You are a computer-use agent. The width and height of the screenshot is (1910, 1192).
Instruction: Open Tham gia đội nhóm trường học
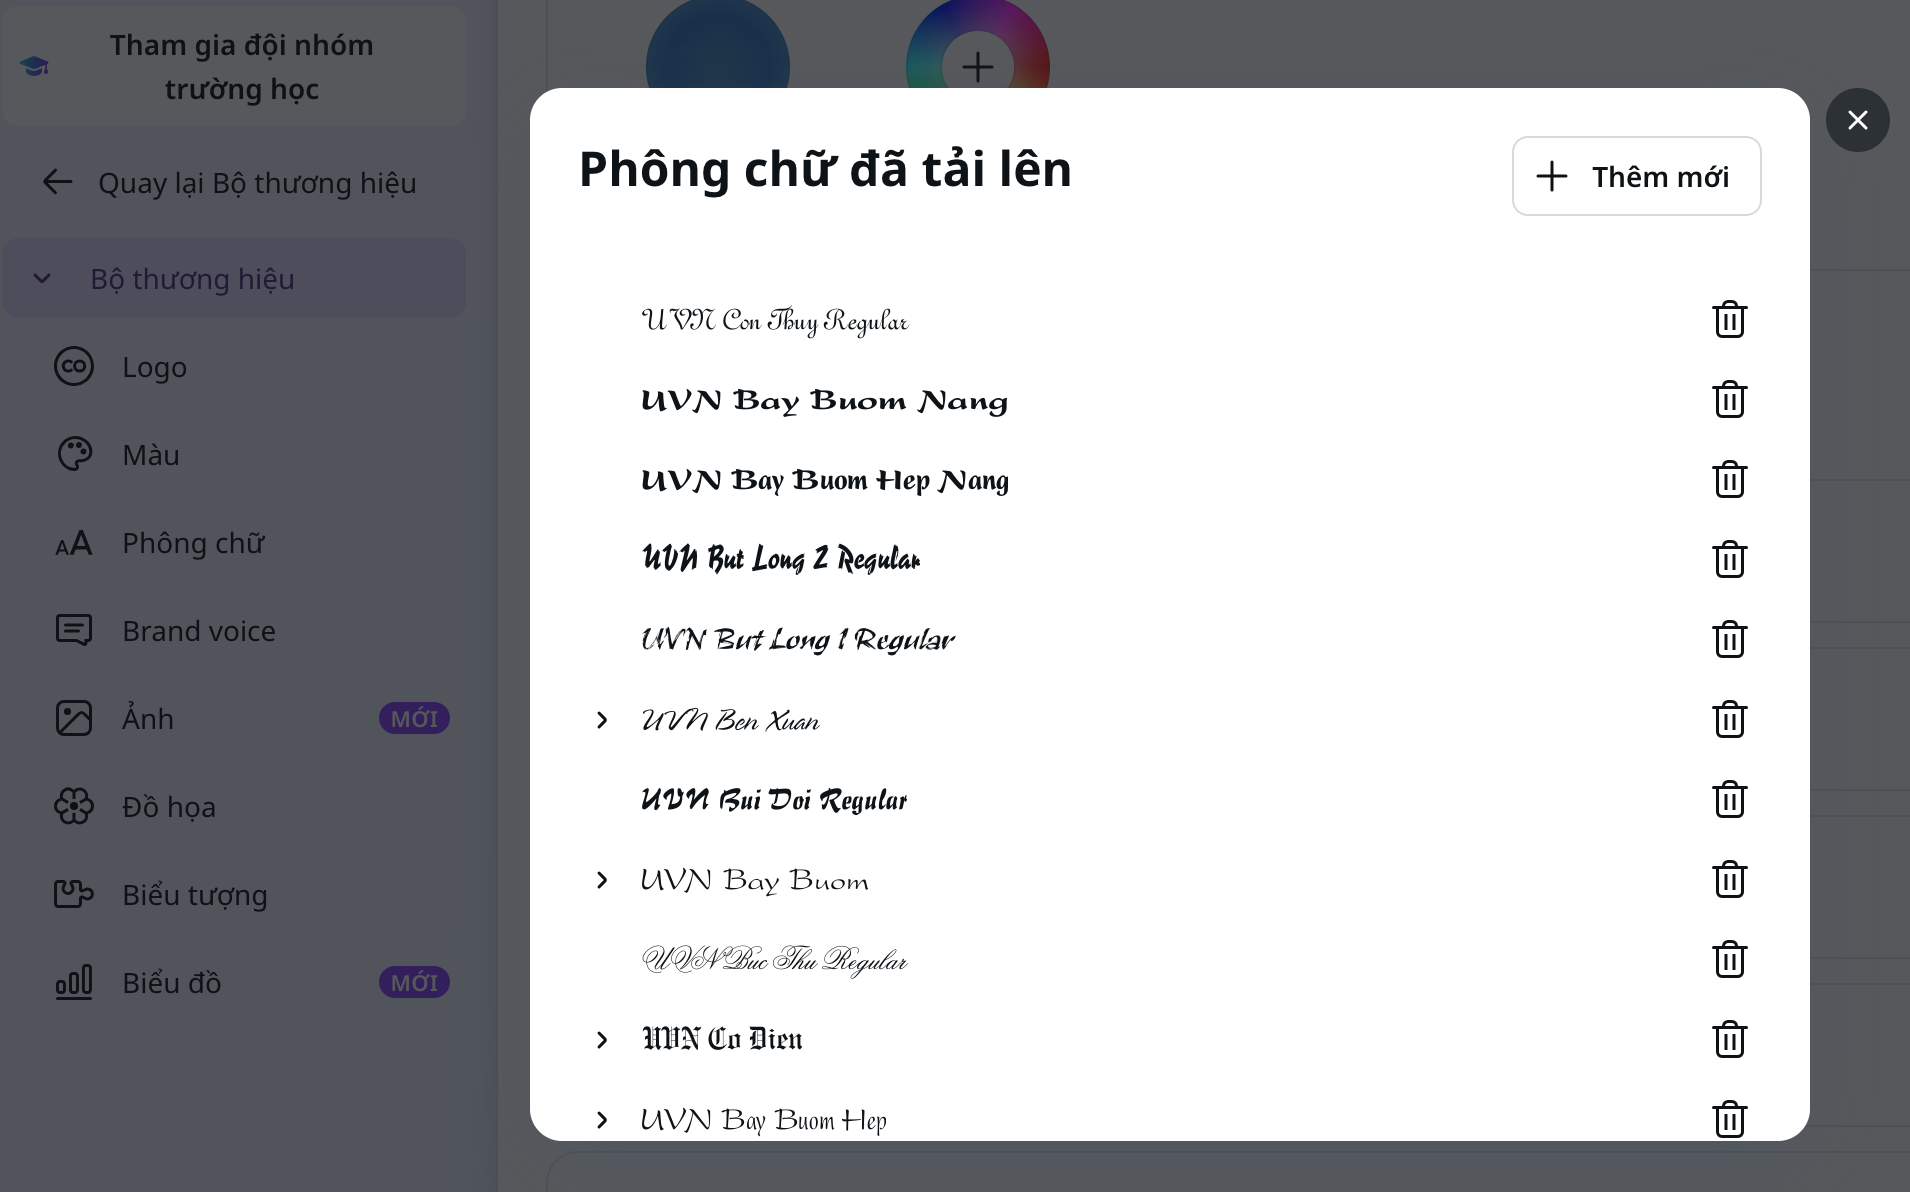[x=241, y=65]
